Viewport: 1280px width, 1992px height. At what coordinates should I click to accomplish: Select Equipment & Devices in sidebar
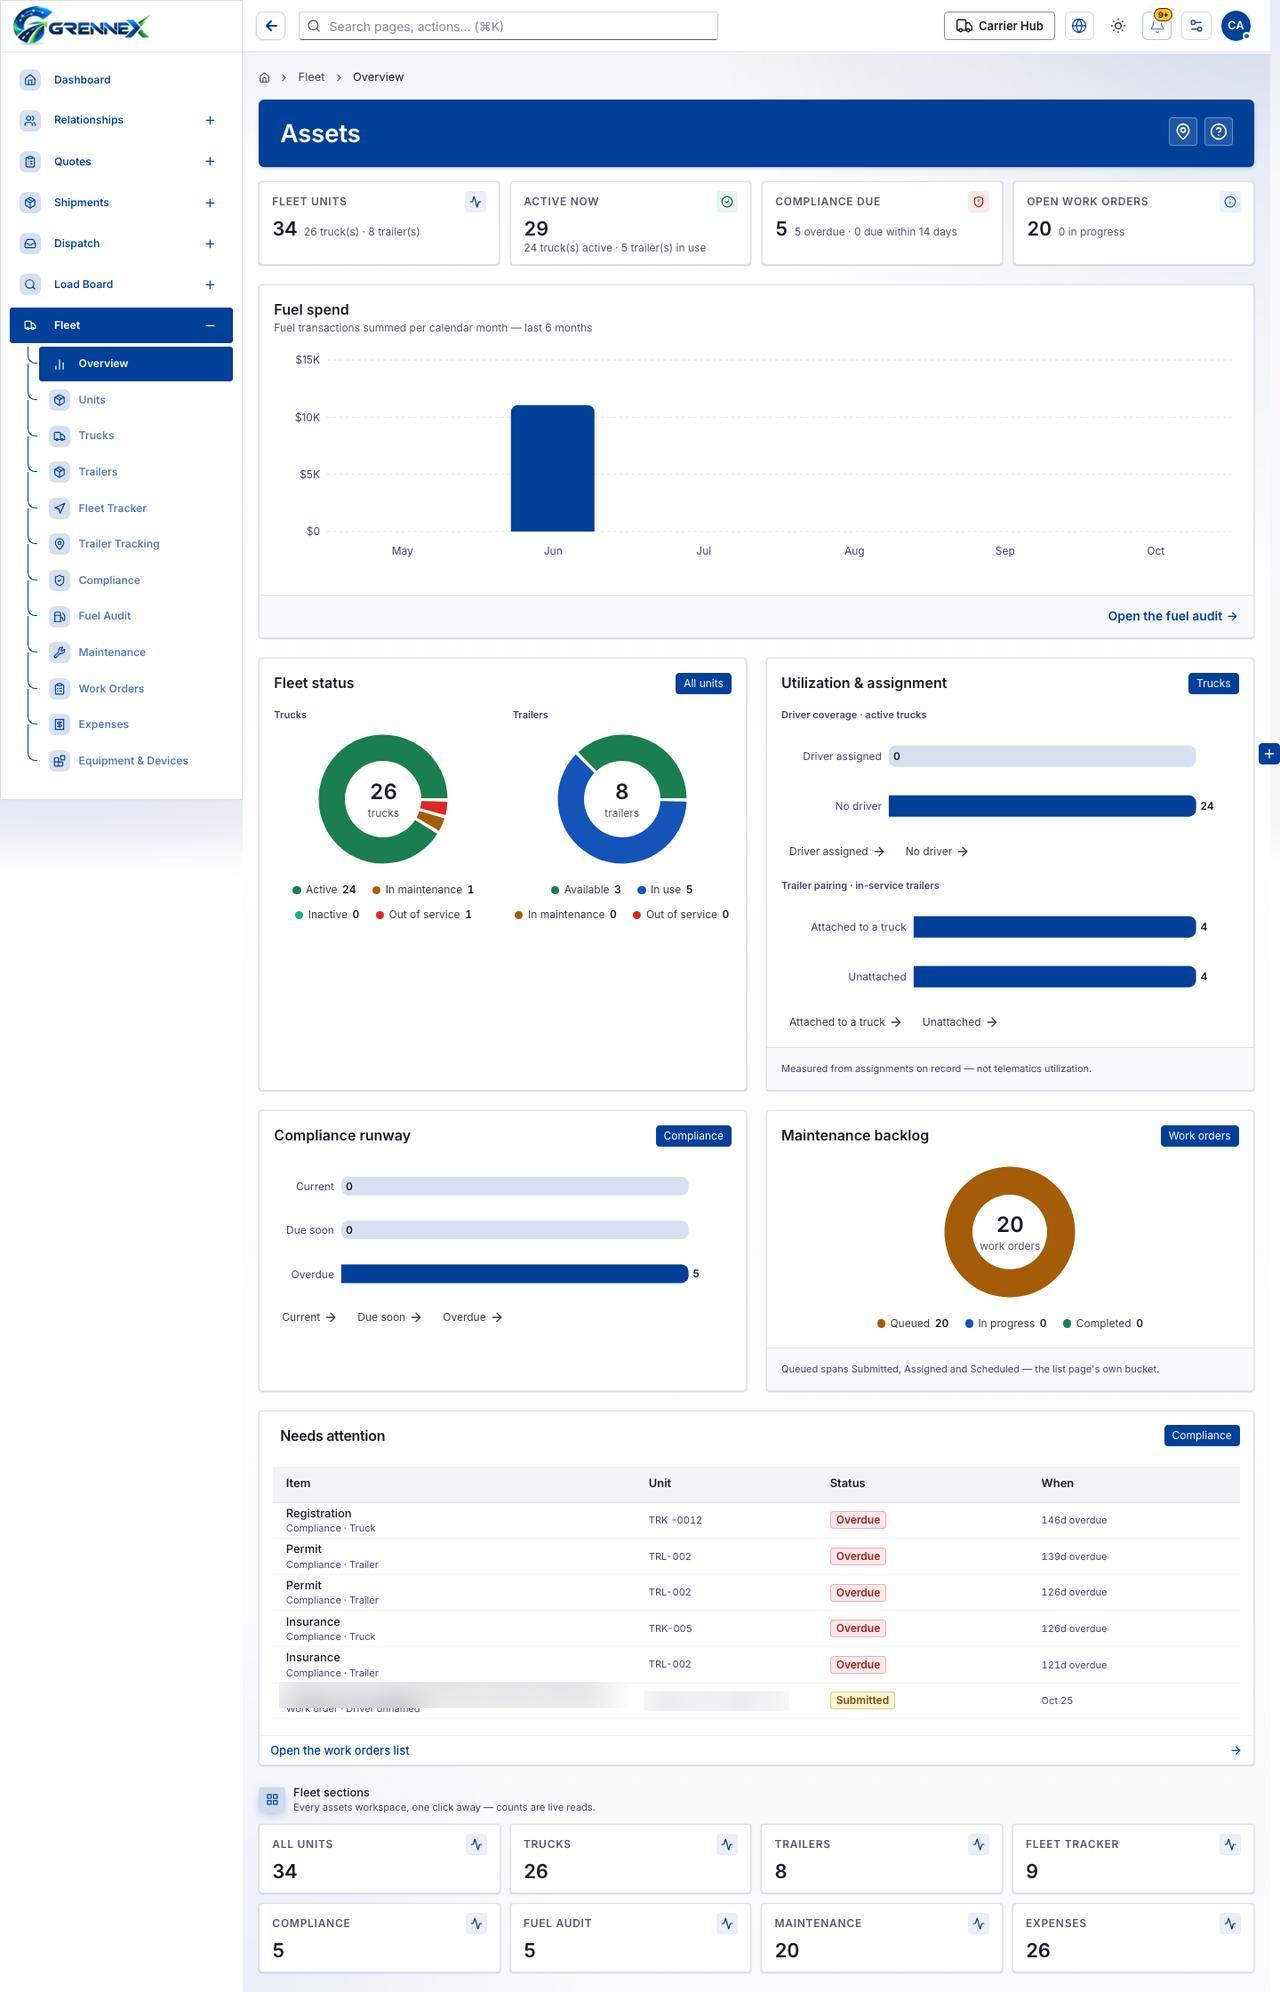(136, 761)
